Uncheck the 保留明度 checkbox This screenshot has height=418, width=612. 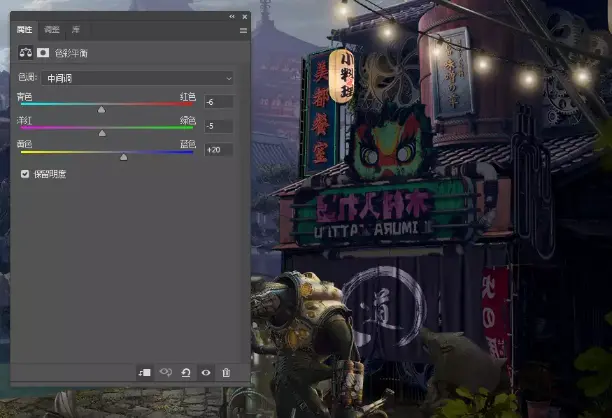point(25,174)
